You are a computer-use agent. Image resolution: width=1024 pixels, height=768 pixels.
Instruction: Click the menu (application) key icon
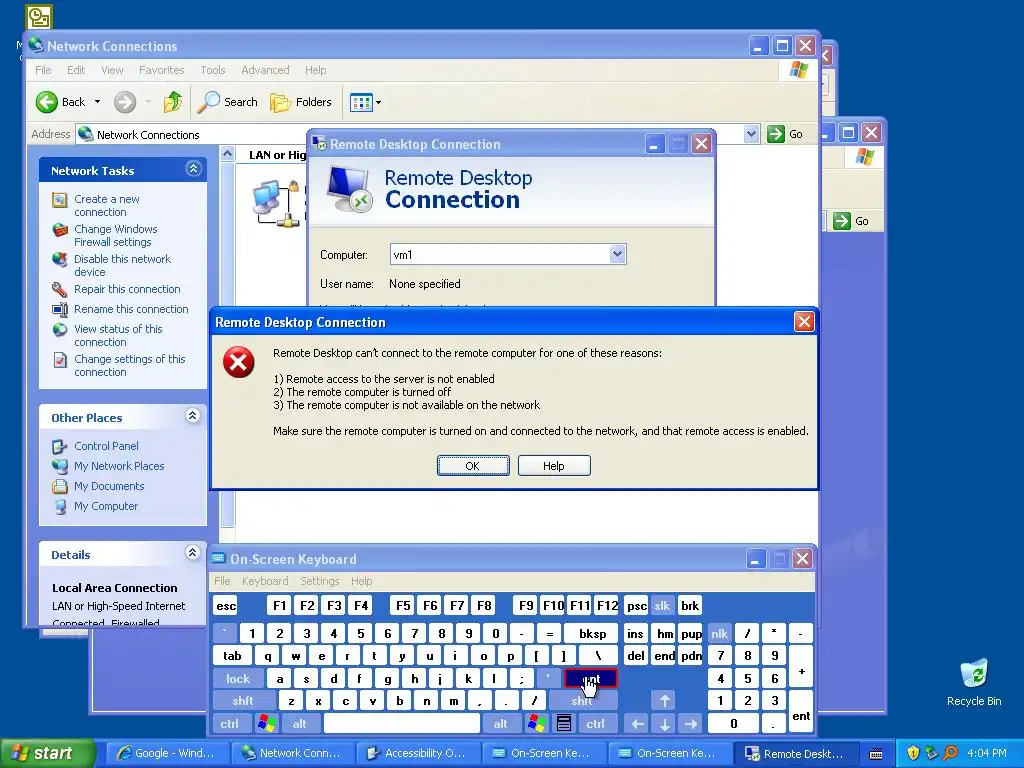click(x=564, y=724)
